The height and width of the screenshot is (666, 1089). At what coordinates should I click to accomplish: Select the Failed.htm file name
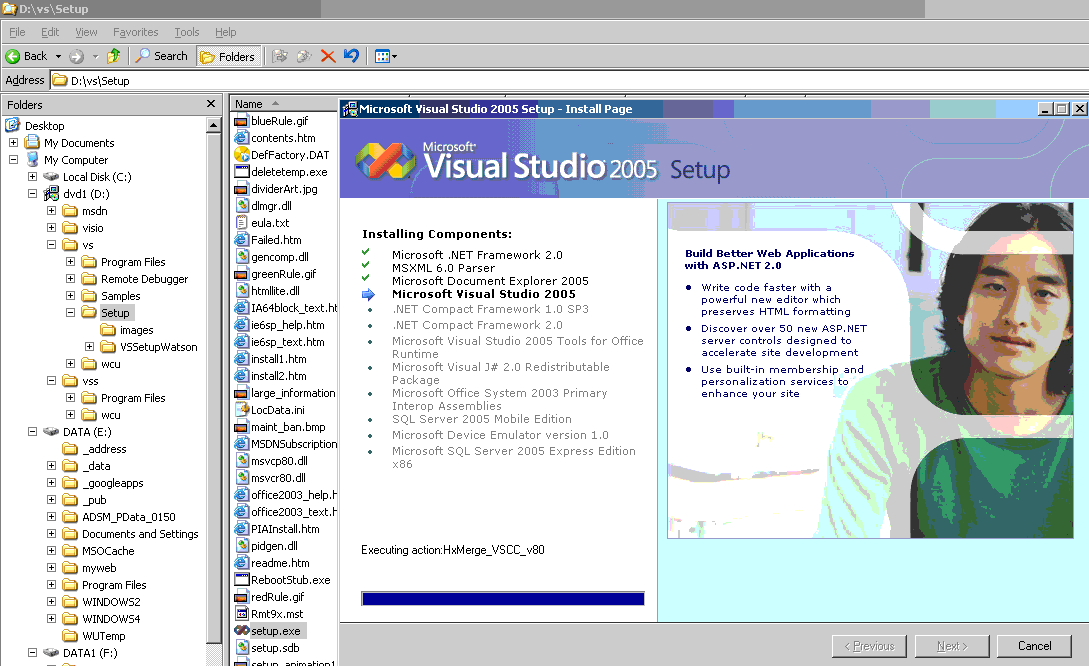(276, 240)
